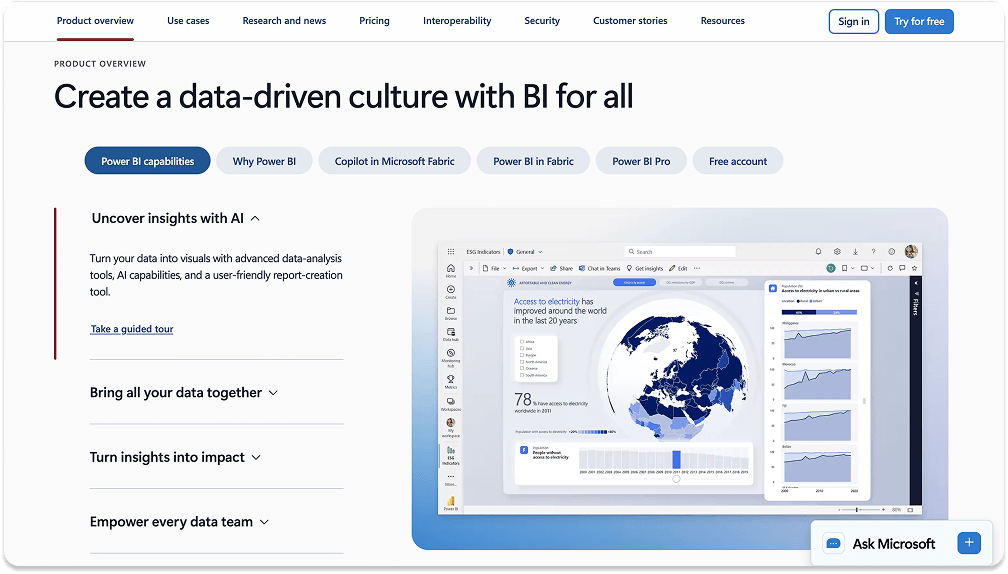The height and width of the screenshot is (574, 1008).
Task: Click the Try for free button
Action: 919,21
